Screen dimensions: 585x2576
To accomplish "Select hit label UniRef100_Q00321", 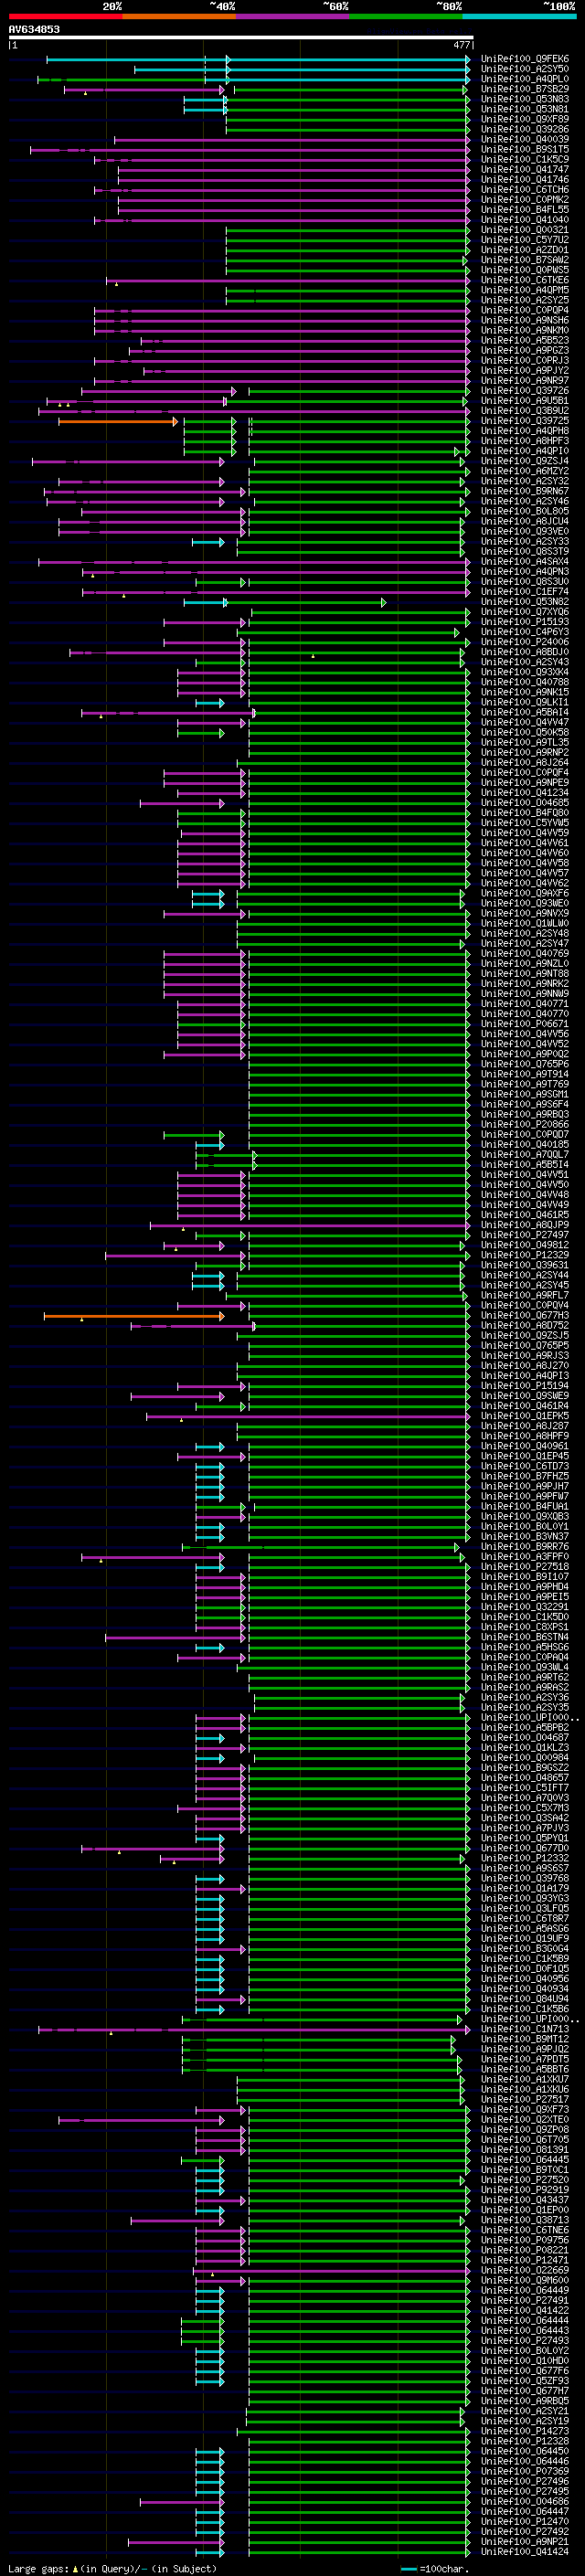I will point(525,230).
